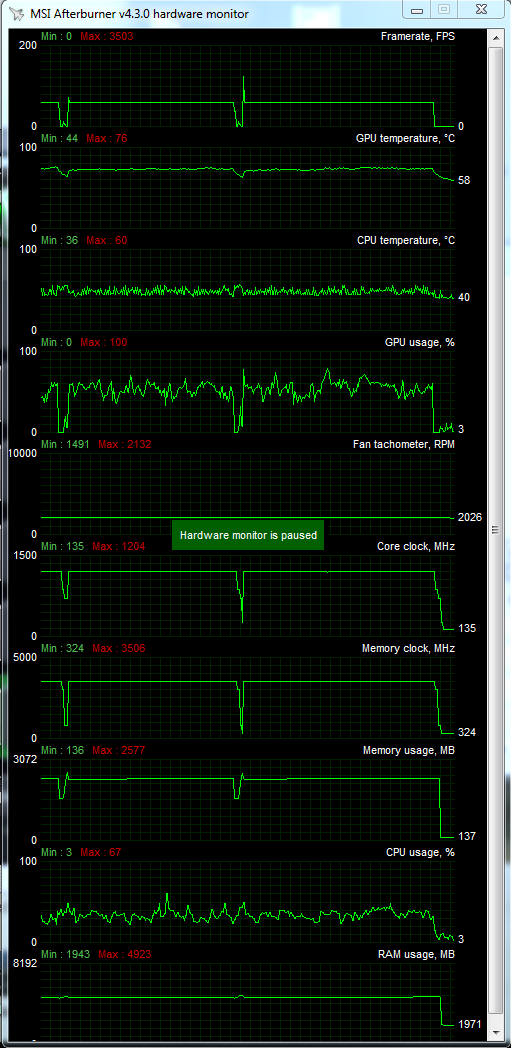
Task: Close the hardware monitor window
Action: pyautogui.click(x=480, y=9)
